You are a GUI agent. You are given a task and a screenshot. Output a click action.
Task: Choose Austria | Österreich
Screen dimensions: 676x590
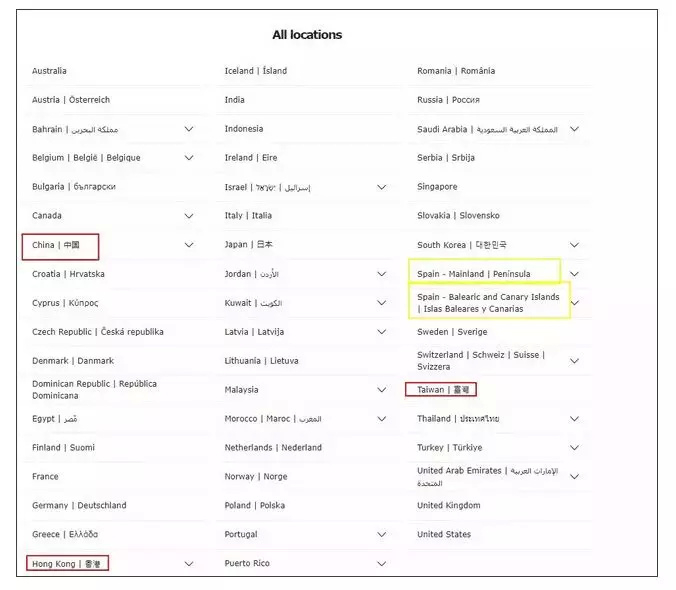point(71,100)
